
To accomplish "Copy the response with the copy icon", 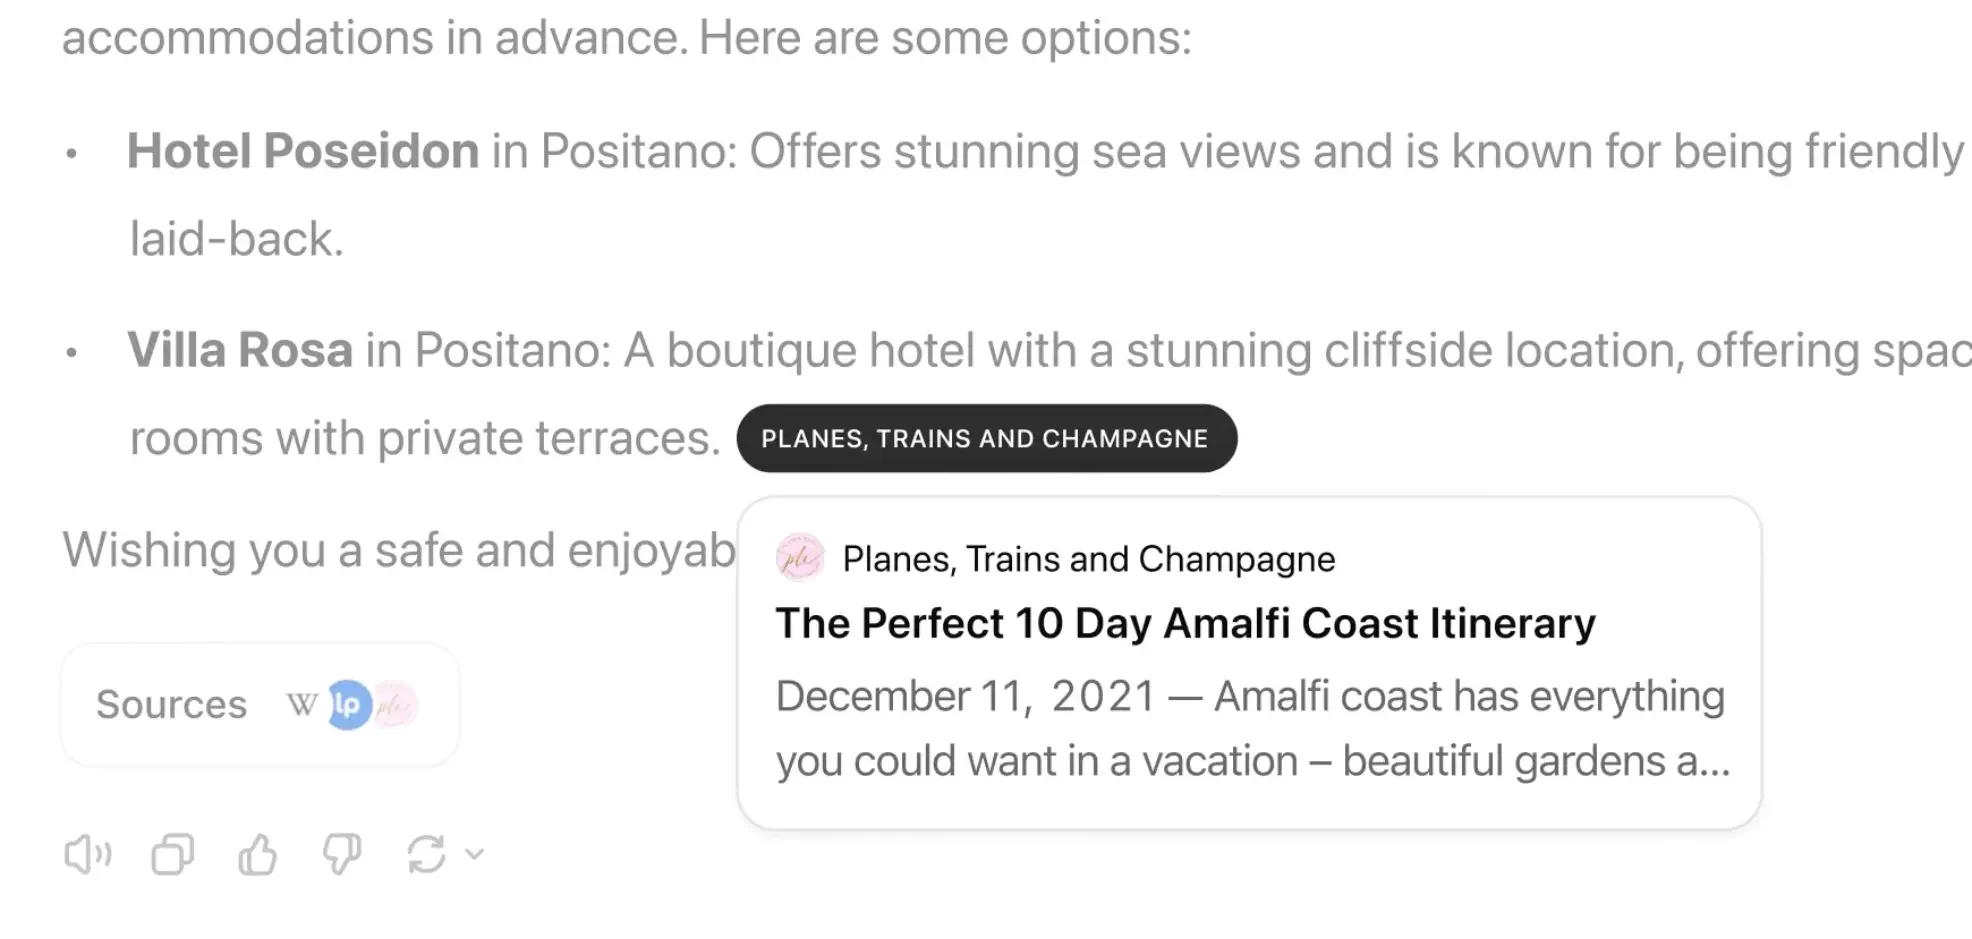I will (x=173, y=855).
